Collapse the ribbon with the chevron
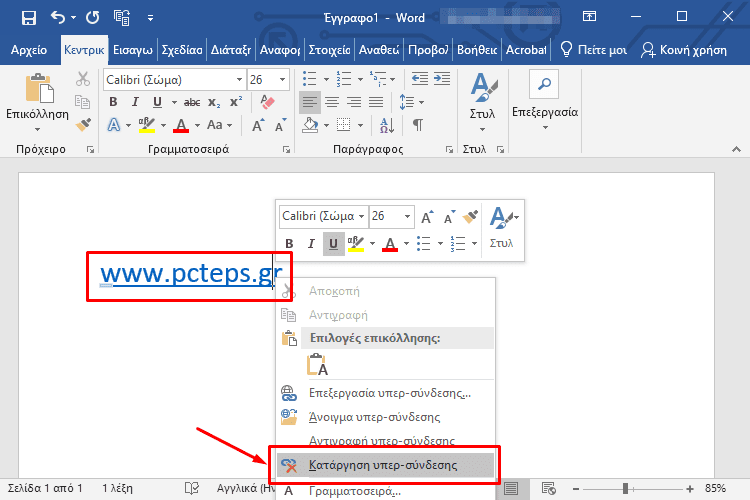This screenshot has width=750, height=500. click(x=736, y=150)
